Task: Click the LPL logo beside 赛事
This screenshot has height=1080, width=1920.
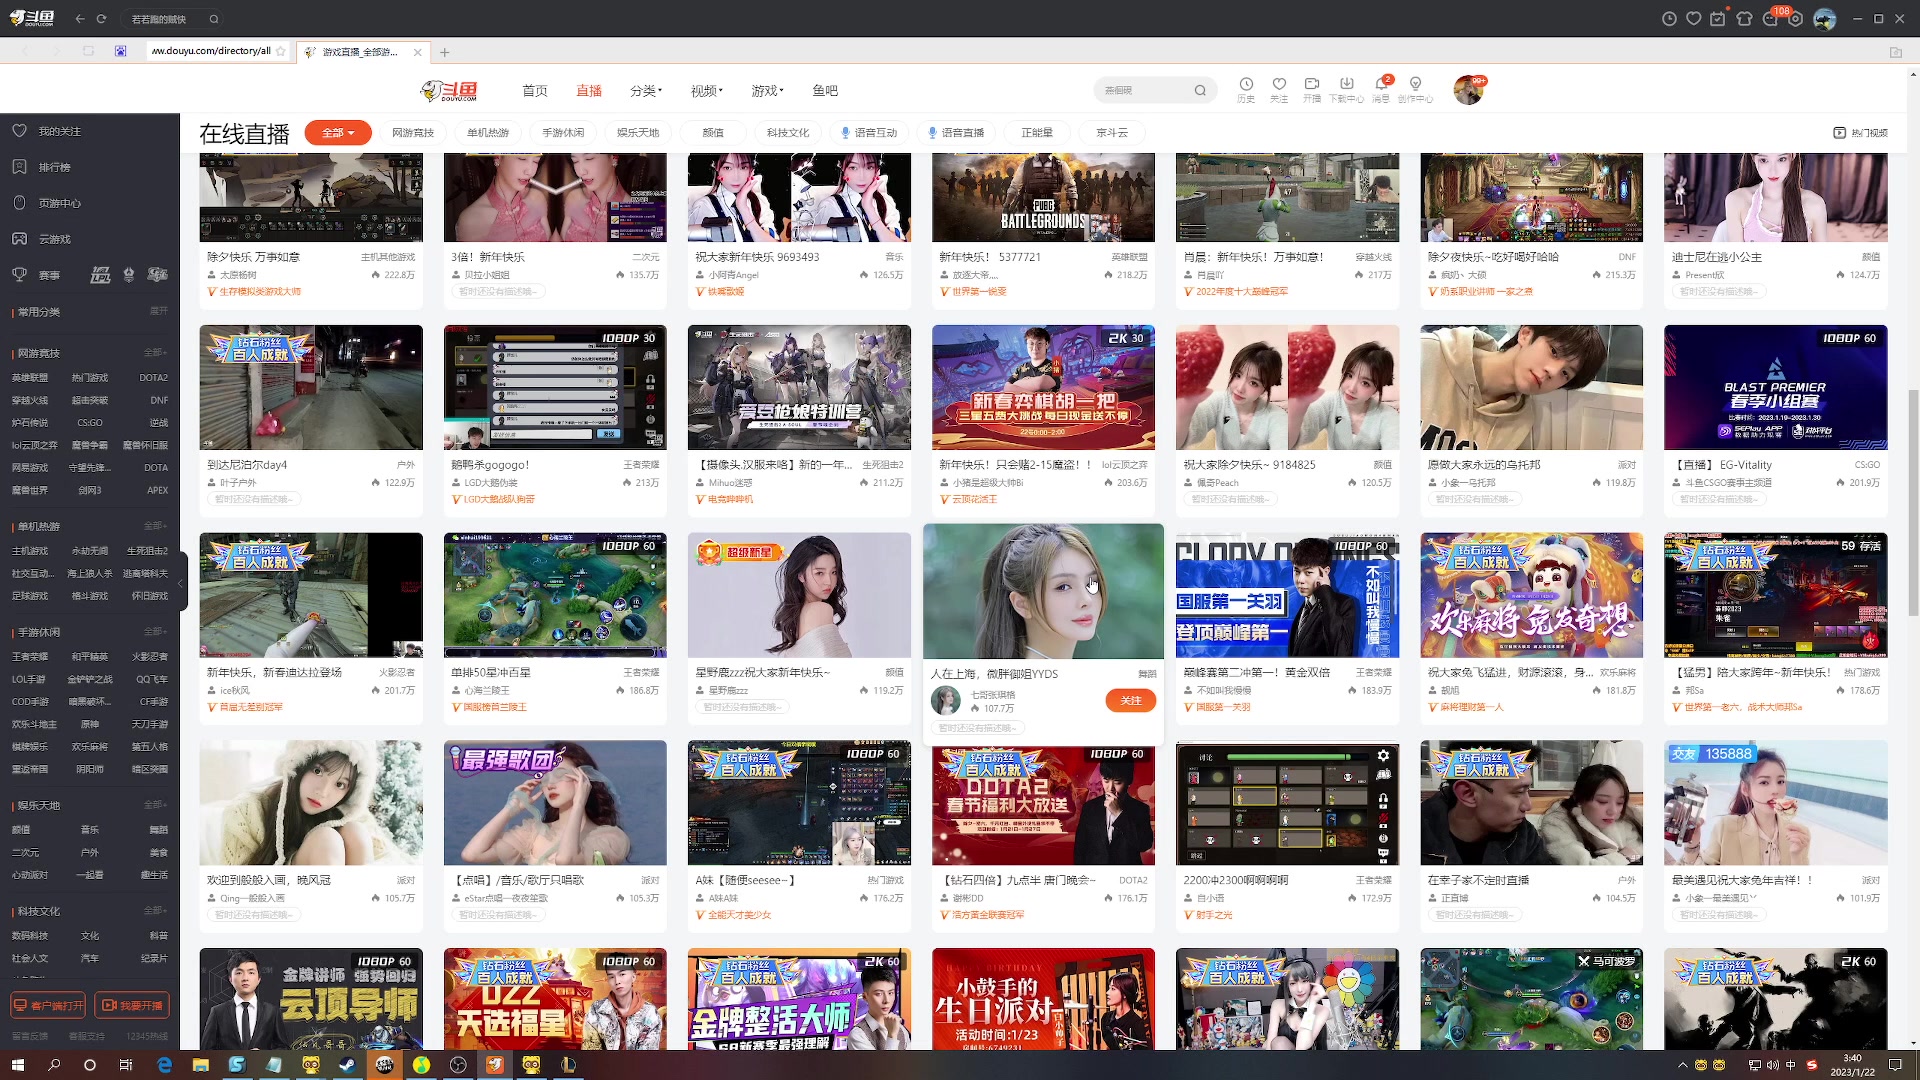Action: pyautogui.click(x=100, y=275)
